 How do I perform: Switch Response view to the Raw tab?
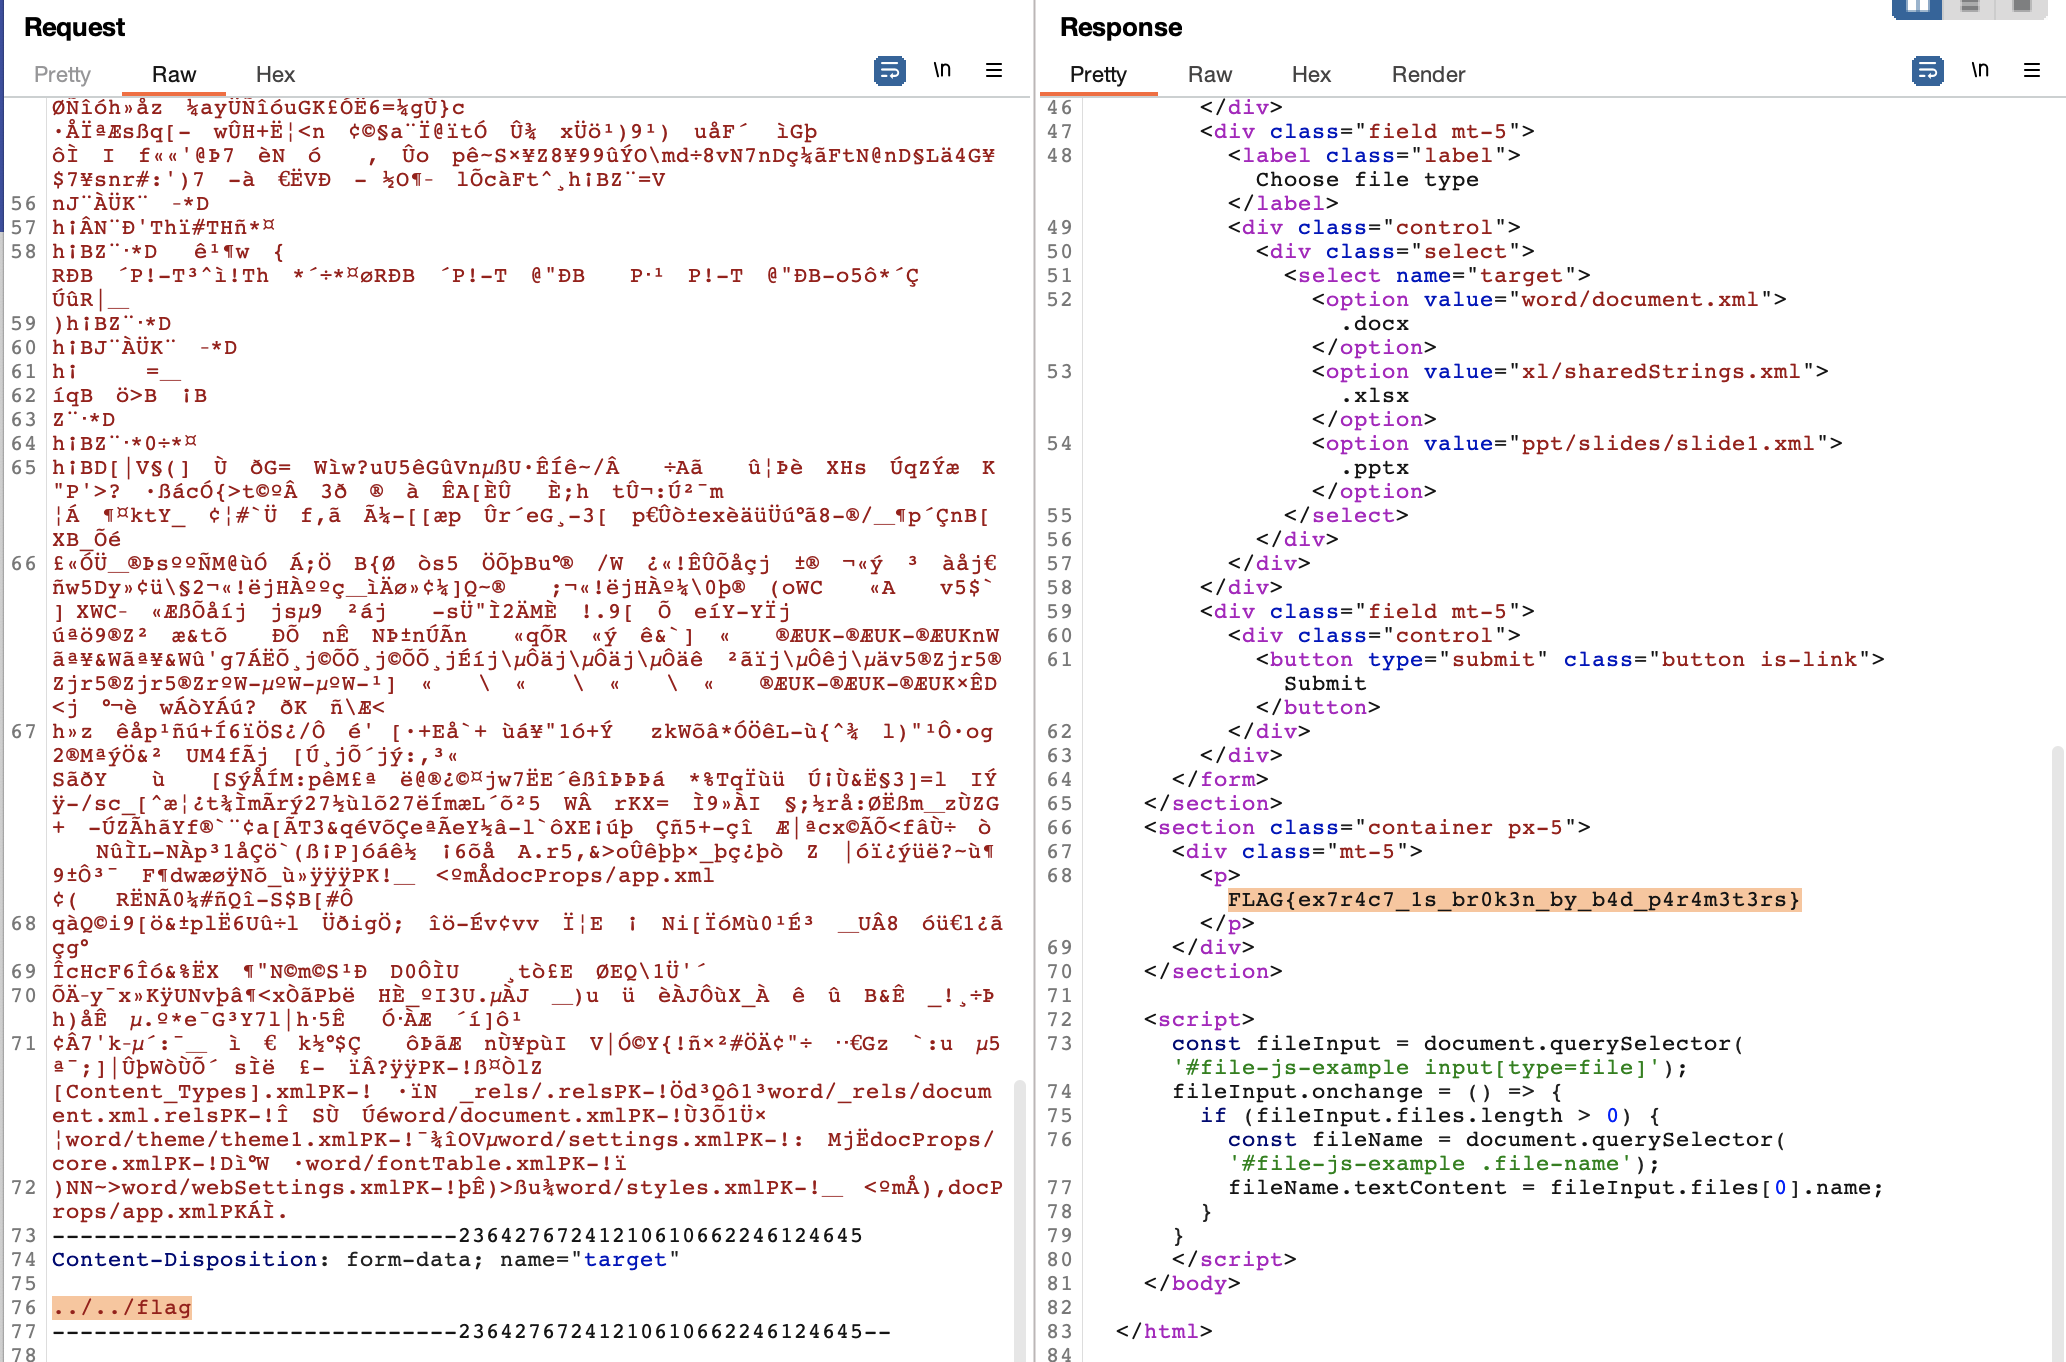[x=1210, y=74]
